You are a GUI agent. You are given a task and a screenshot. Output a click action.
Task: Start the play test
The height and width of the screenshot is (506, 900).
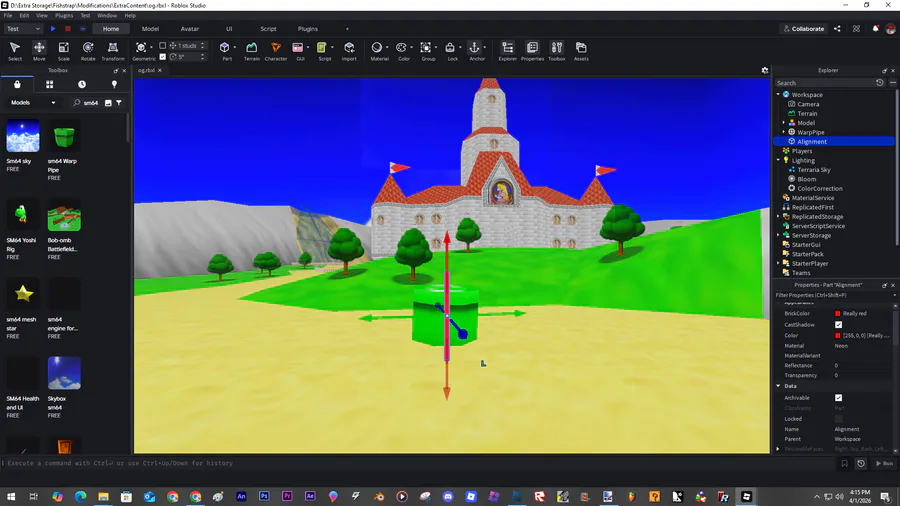tap(53, 29)
